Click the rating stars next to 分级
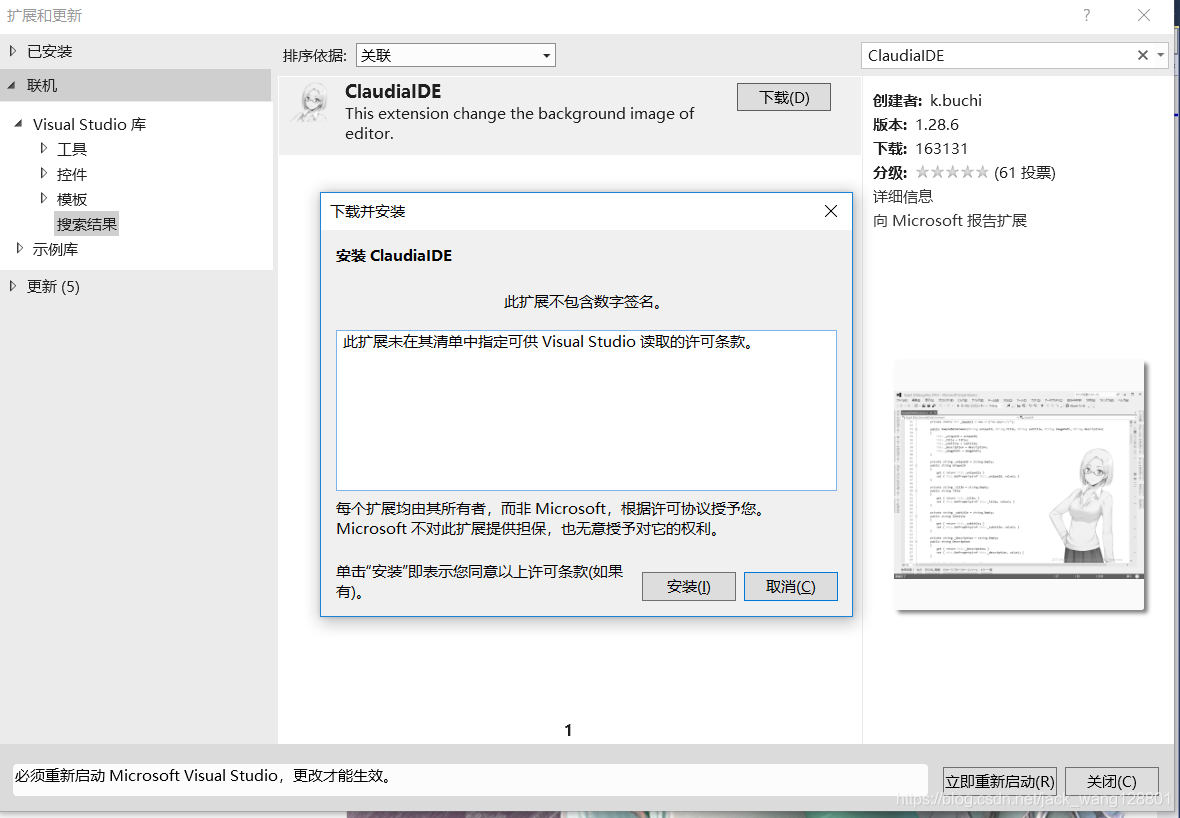The width and height of the screenshot is (1180, 818). [952, 172]
